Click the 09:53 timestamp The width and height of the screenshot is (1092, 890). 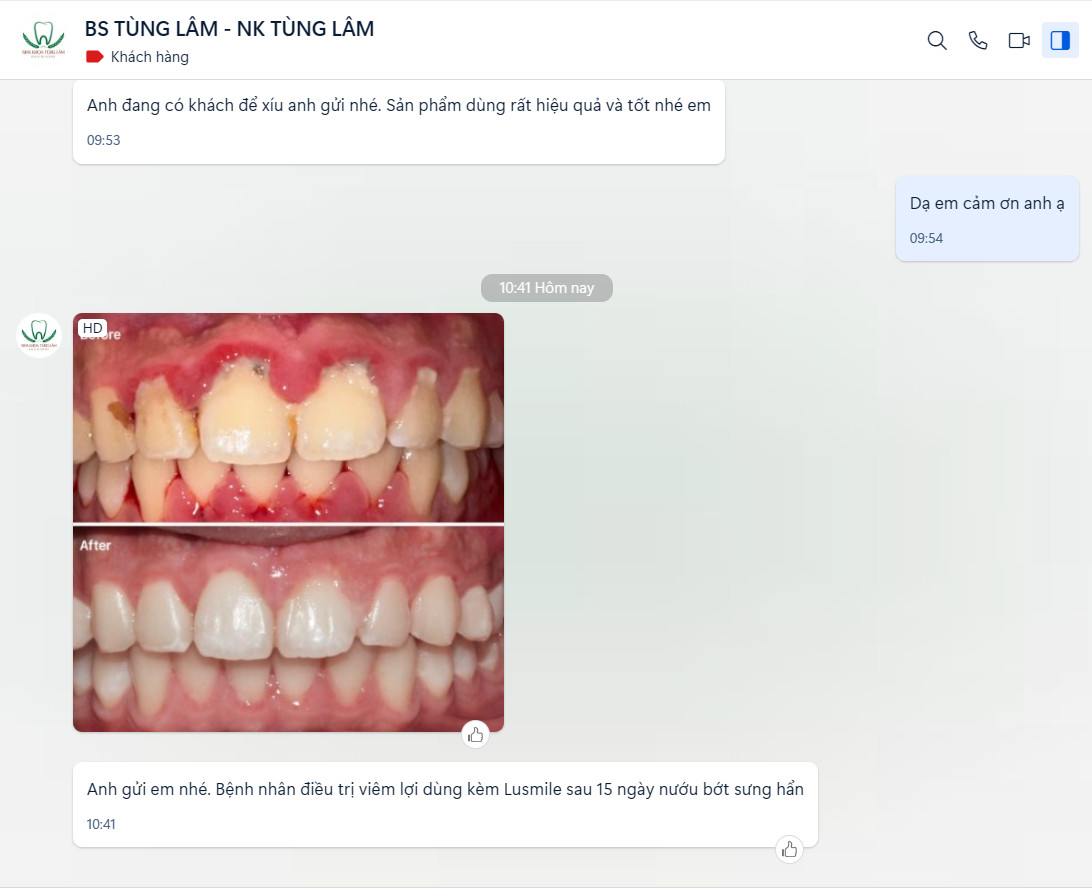[103, 140]
